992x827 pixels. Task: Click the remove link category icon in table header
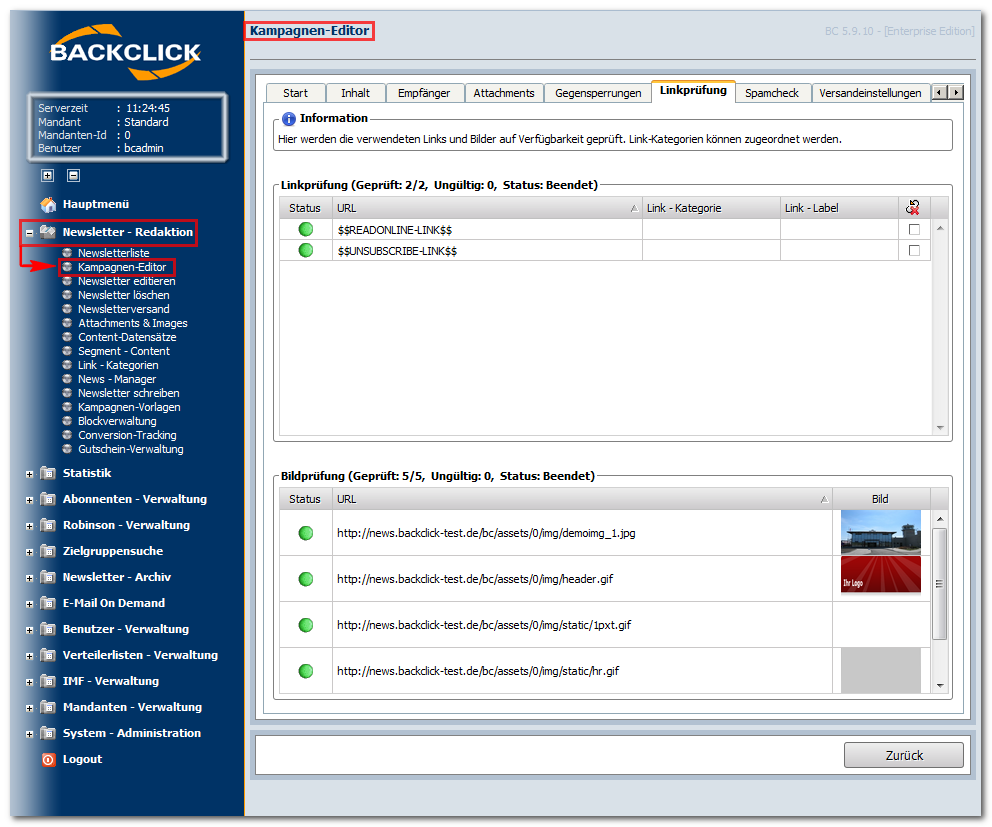[913, 208]
